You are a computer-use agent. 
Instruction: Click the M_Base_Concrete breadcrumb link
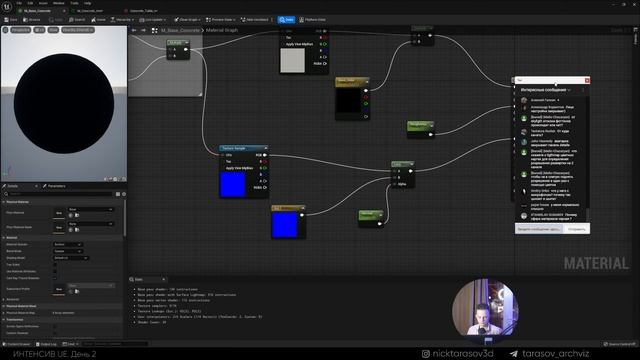pyautogui.click(x=180, y=30)
